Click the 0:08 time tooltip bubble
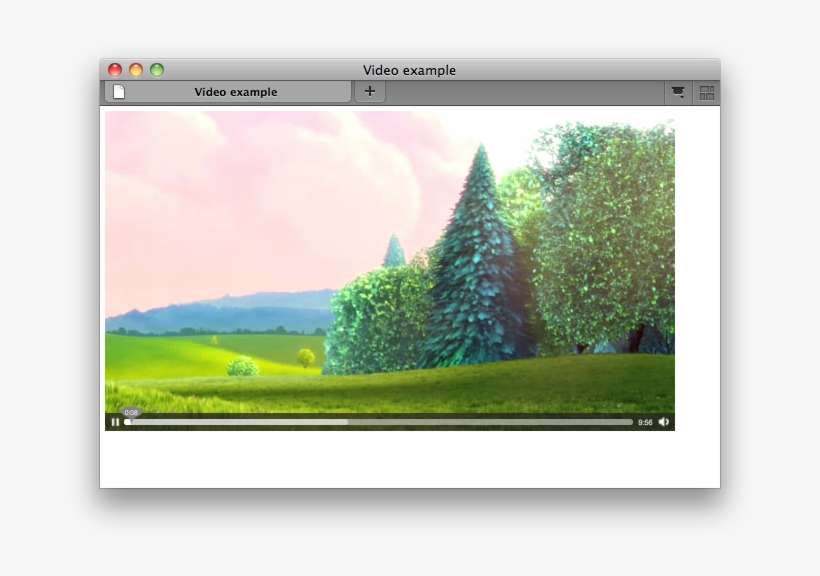820x576 pixels. point(130,410)
